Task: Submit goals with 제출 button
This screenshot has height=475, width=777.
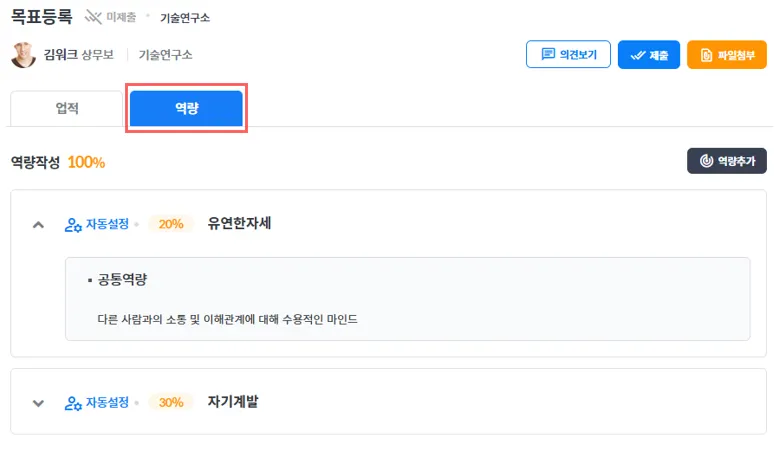Action: [649, 54]
